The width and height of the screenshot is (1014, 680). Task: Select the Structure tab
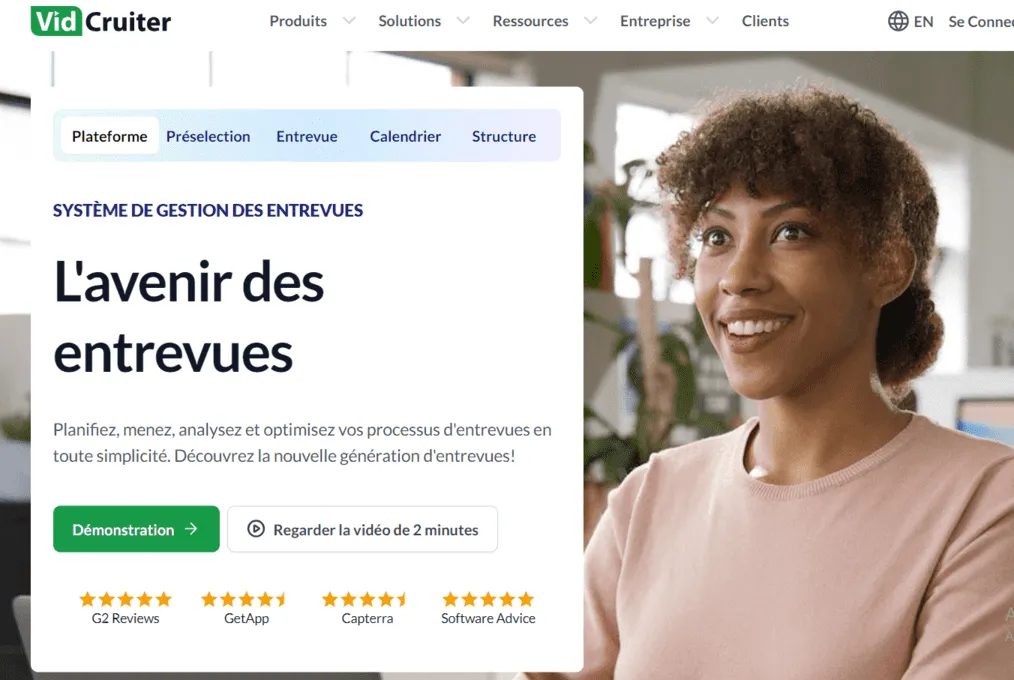[x=504, y=136]
